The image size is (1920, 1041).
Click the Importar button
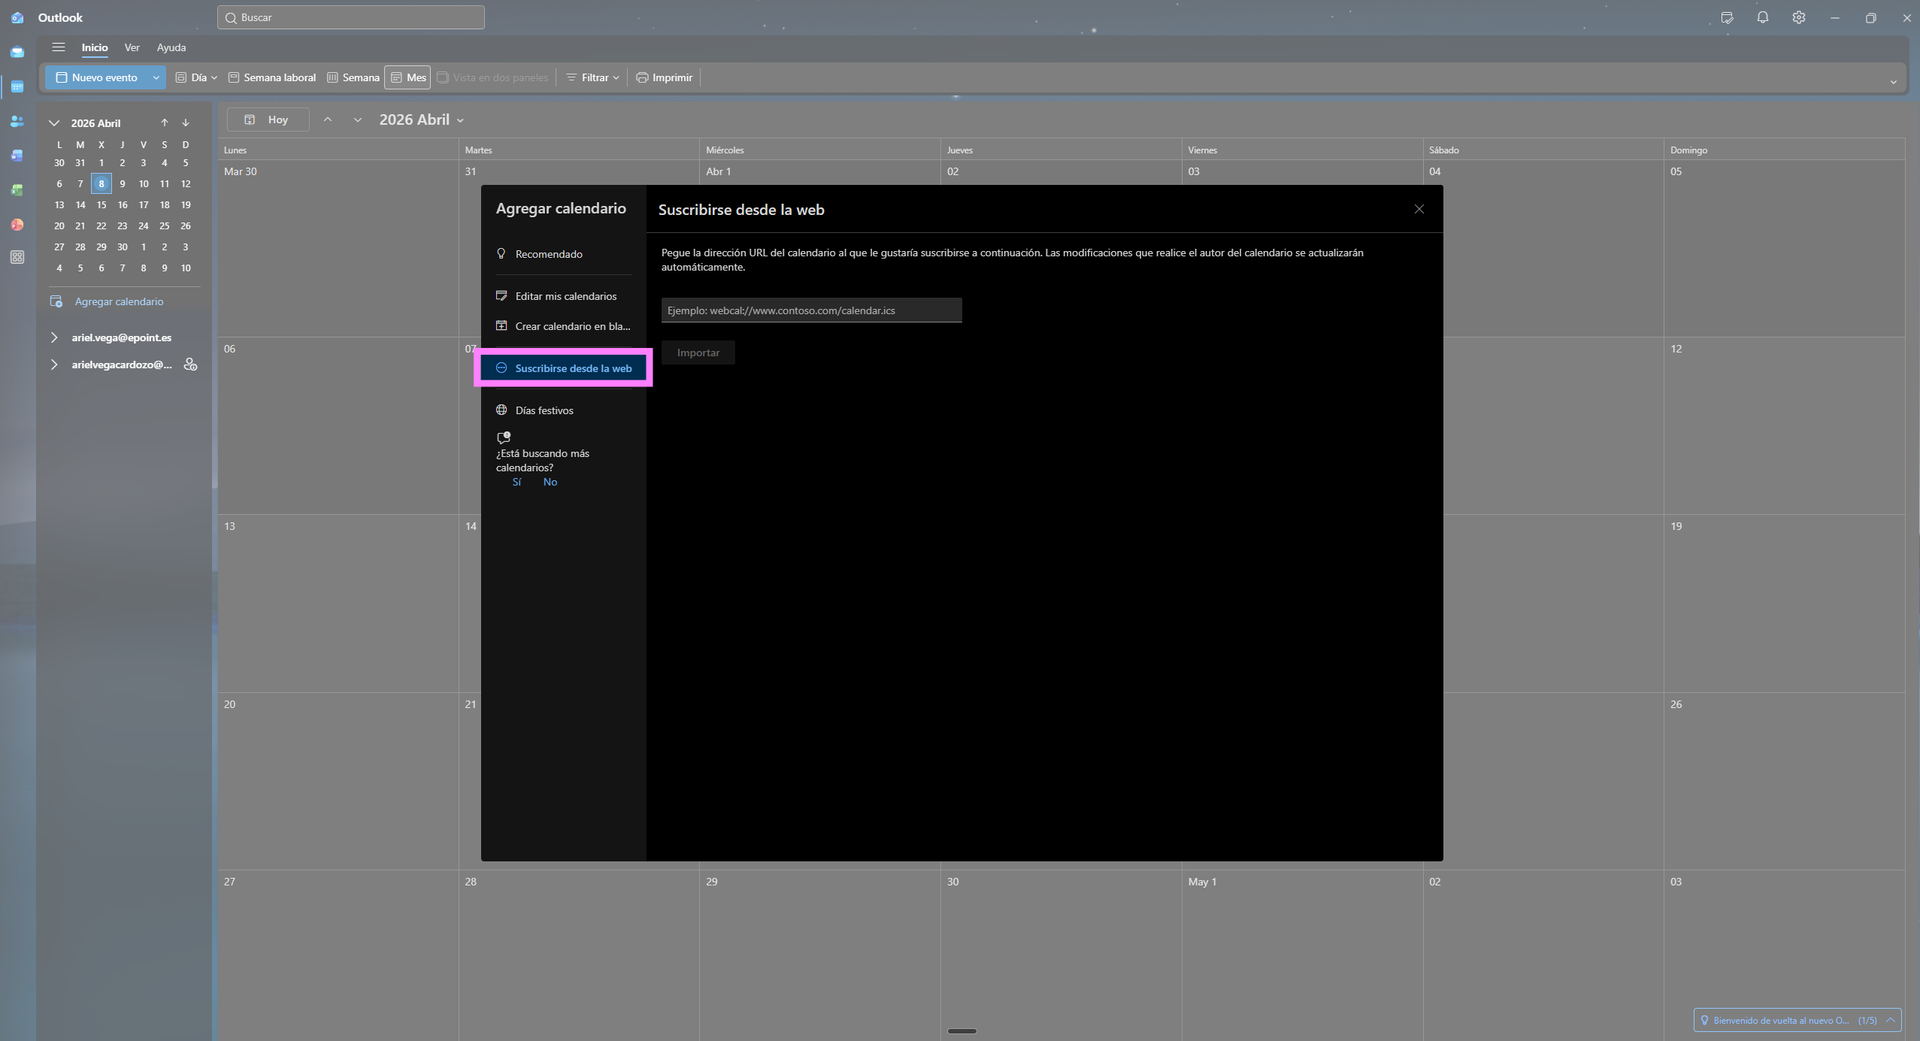coord(698,353)
